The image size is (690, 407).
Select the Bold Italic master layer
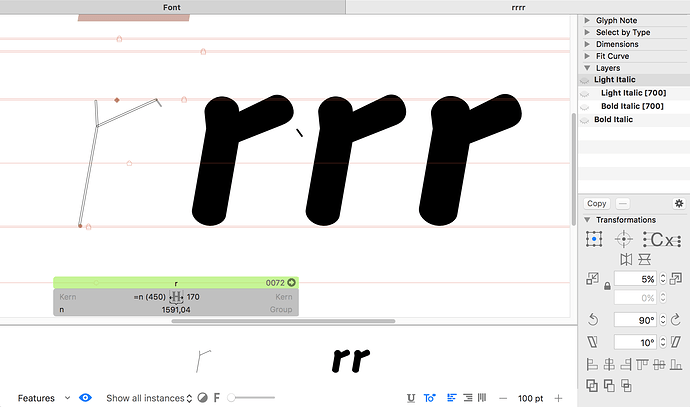(634, 119)
